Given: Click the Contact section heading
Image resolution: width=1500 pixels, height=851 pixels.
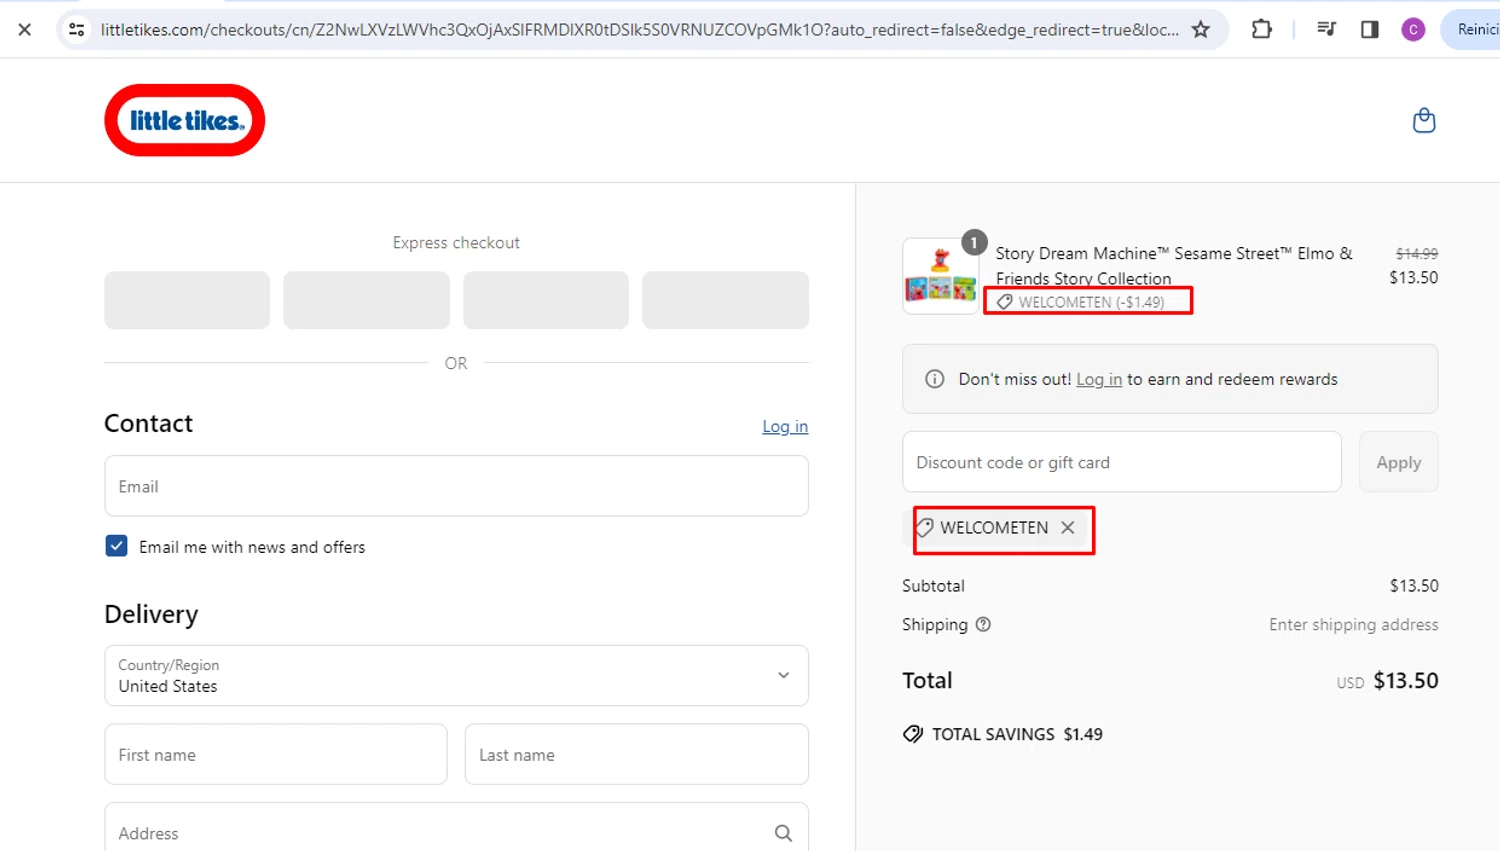Looking at the screenshot, I should (149, 423).
